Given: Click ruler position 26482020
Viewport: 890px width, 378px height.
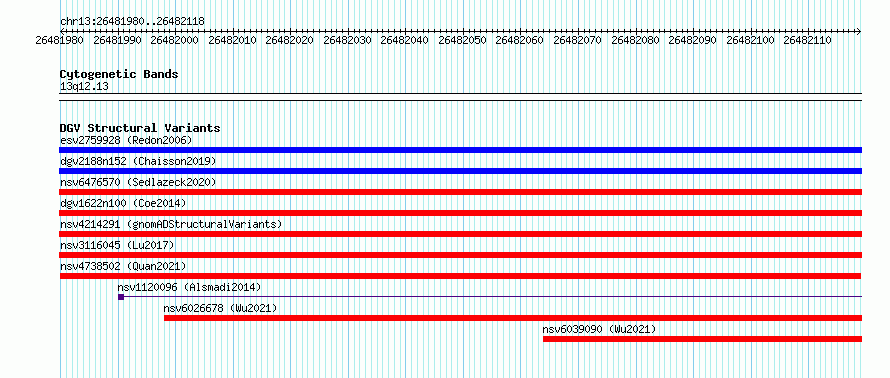Looking at the screenshot, I should pos(289,41).
